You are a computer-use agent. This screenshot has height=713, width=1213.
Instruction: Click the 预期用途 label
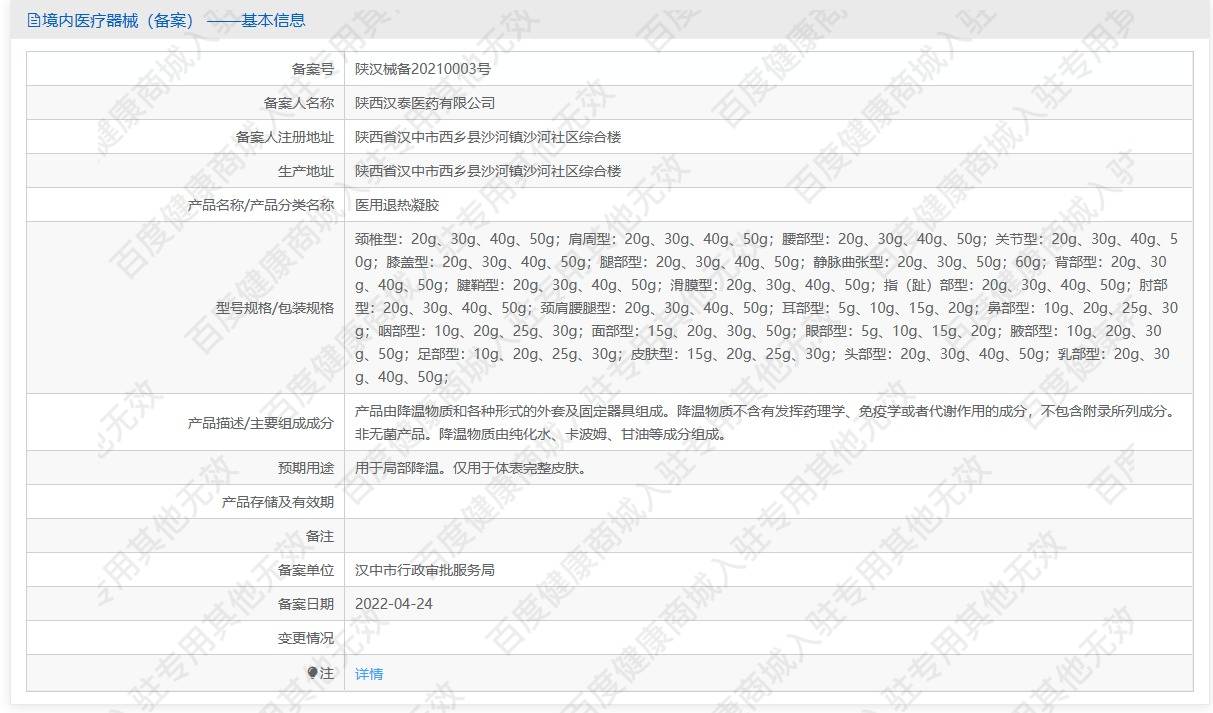(306, 468)
